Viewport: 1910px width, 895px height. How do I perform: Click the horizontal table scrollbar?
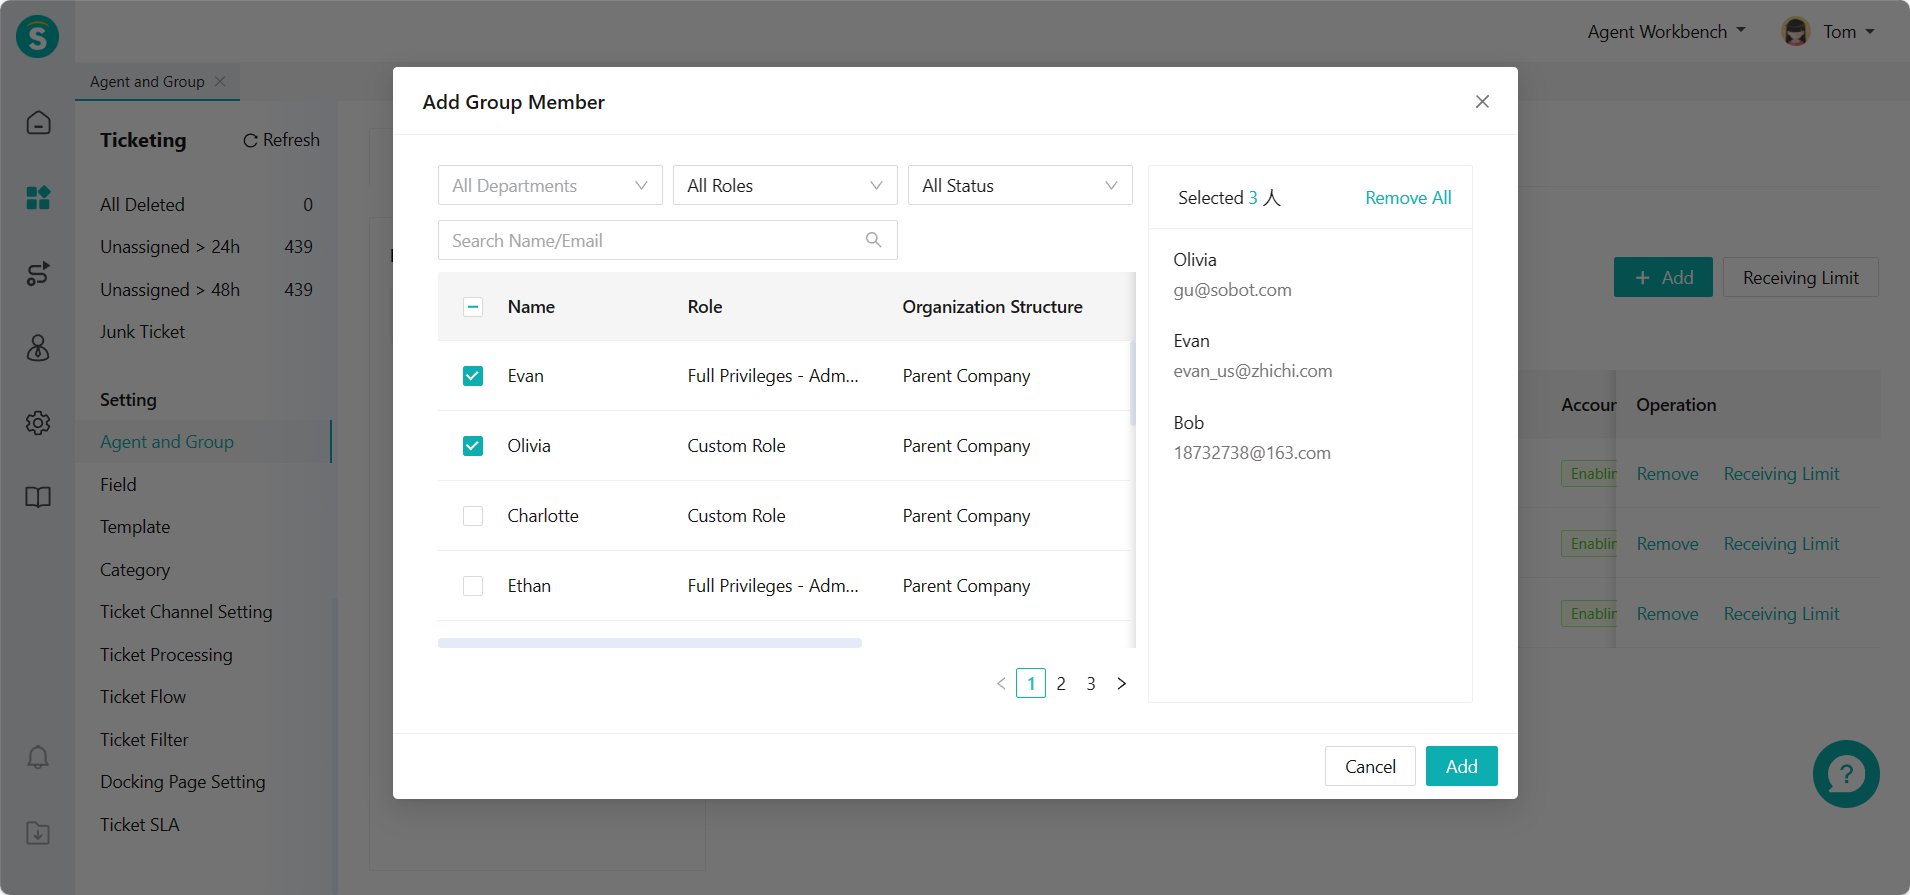[650, 643]
